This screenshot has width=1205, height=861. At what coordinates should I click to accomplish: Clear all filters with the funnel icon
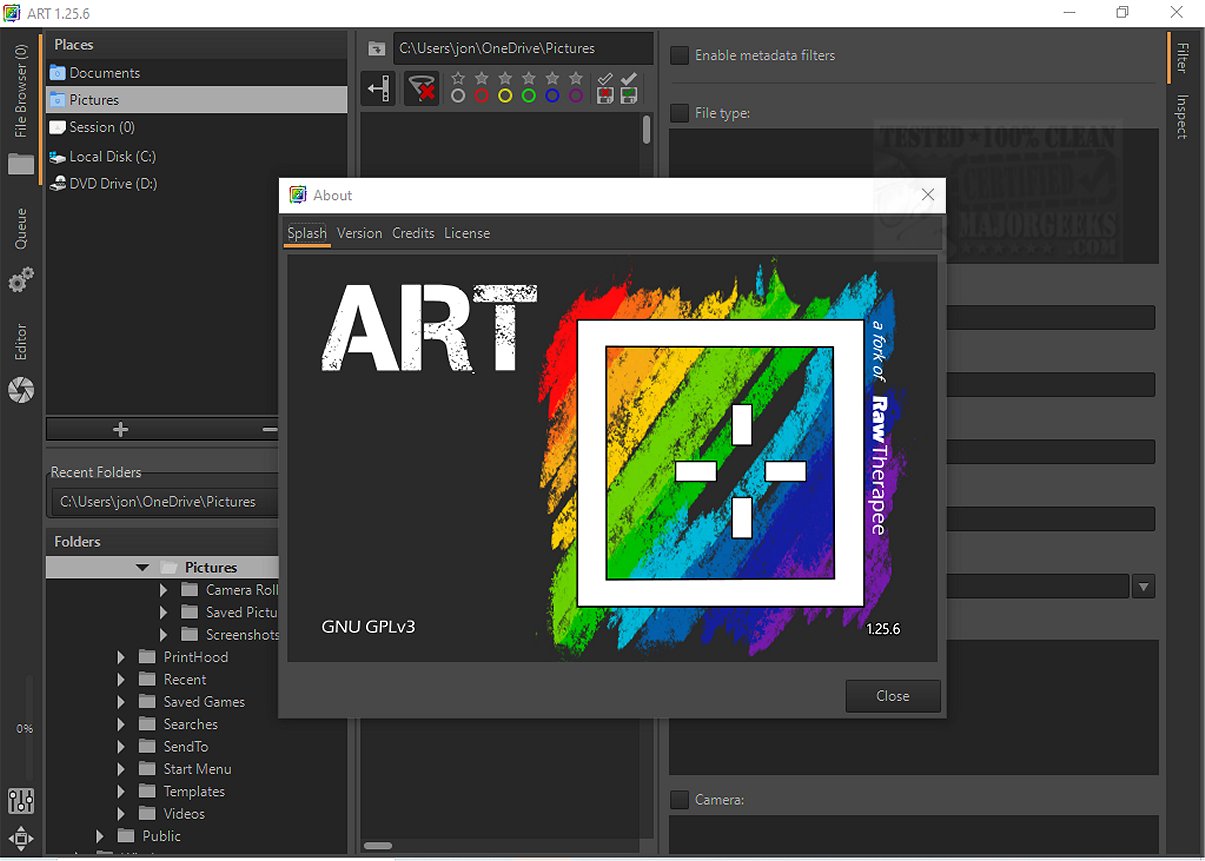pyautogui.click(x=421, y=90)
